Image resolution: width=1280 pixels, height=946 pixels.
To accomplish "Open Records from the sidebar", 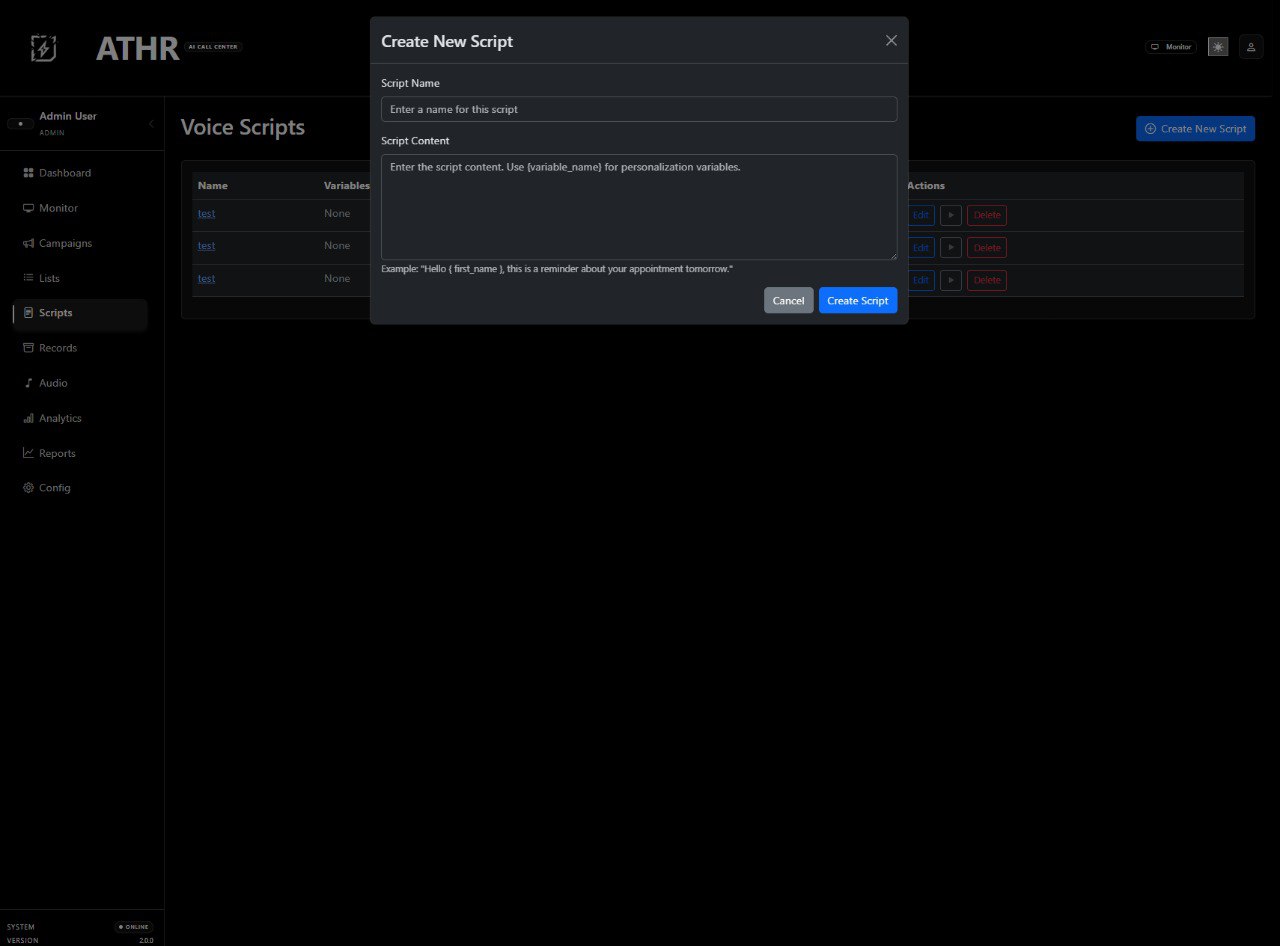I will [x=80, y=348].
